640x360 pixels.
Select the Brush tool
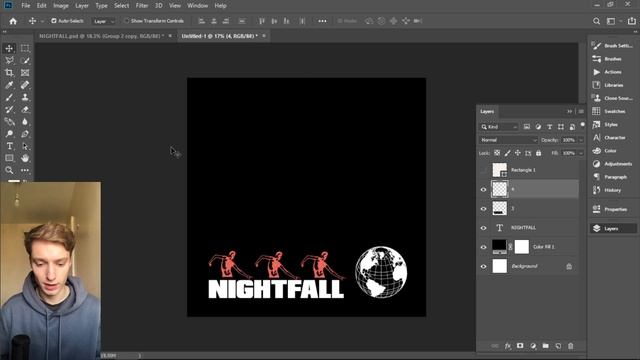9,97
